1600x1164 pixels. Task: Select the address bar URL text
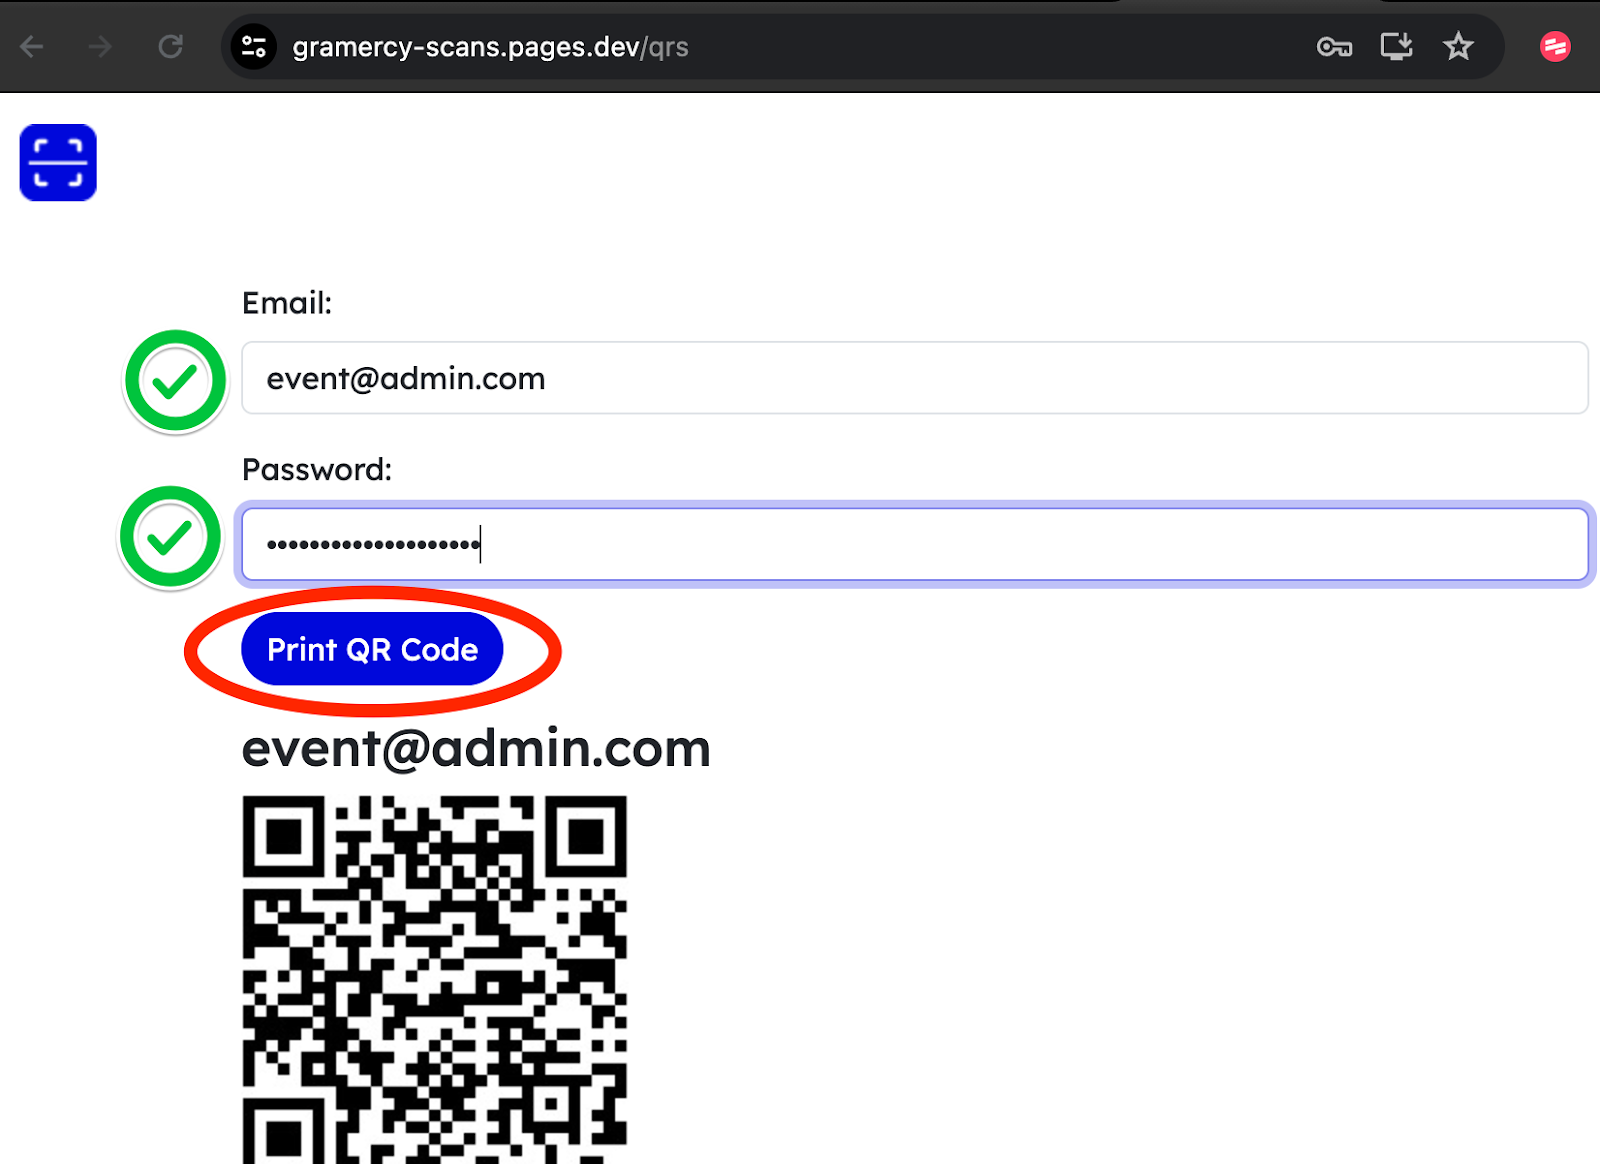[488, 46]
